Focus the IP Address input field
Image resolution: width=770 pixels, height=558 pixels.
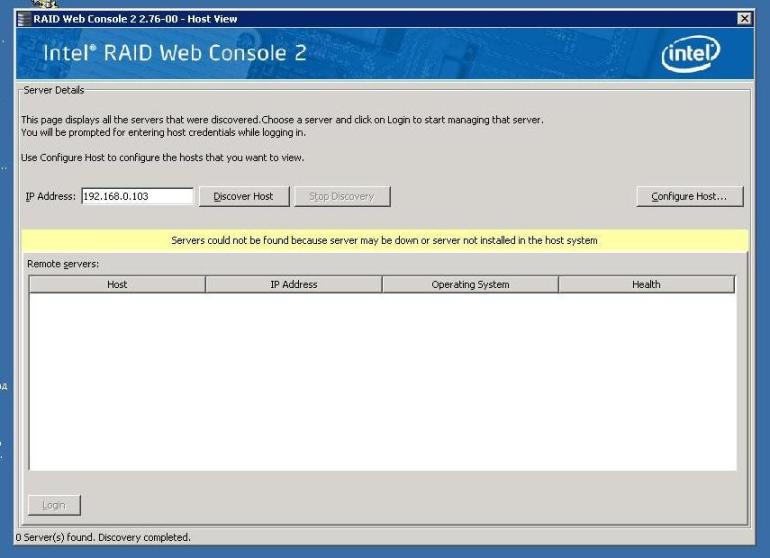138,196
